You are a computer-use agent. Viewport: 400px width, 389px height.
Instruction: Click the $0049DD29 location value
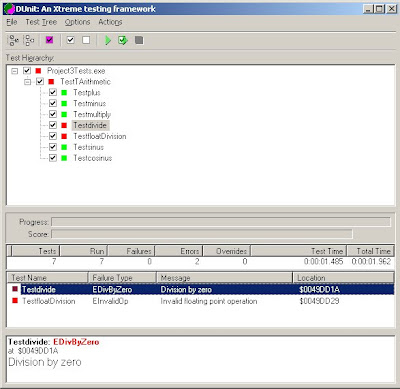(x=319, y=301)
